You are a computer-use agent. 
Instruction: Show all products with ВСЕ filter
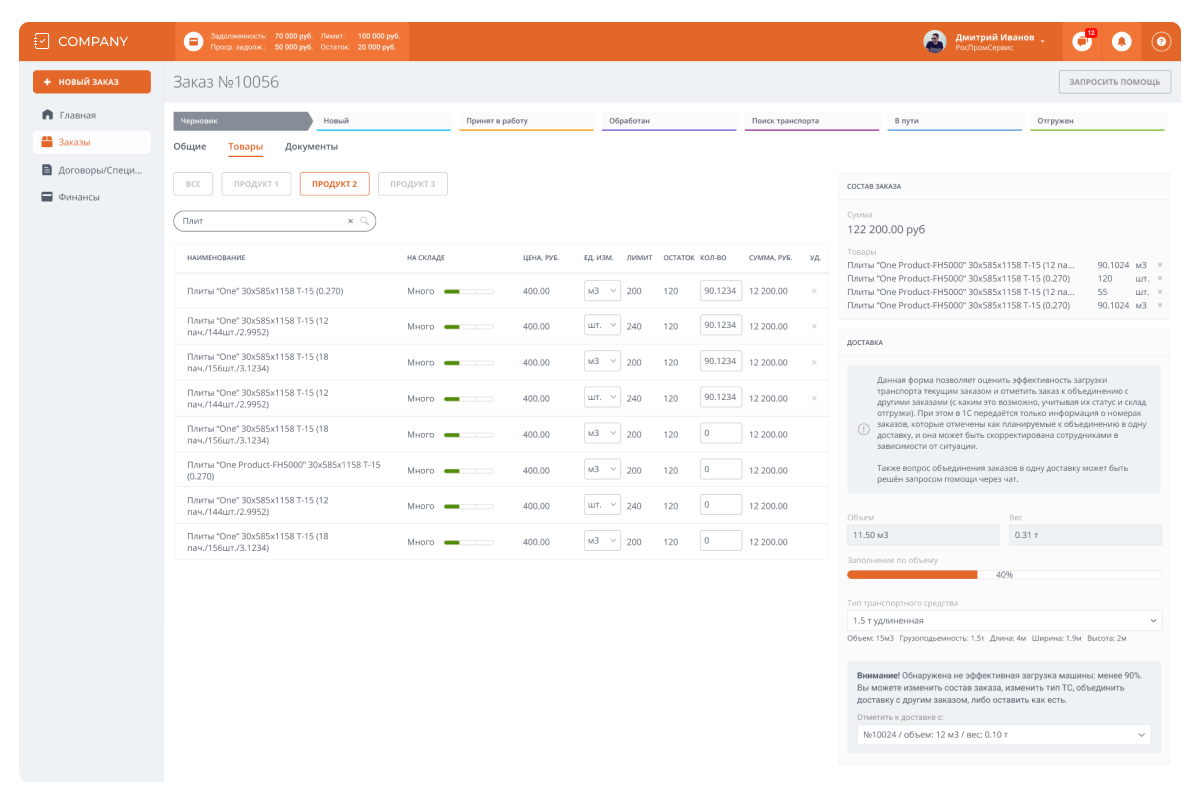tap(193, 184)
